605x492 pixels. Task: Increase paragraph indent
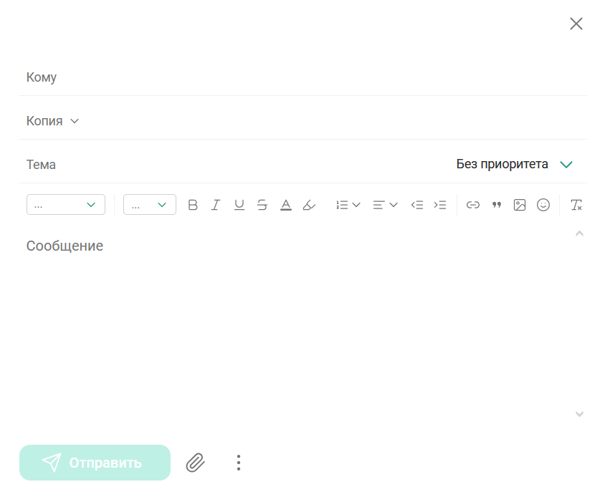tap(440, 205)
